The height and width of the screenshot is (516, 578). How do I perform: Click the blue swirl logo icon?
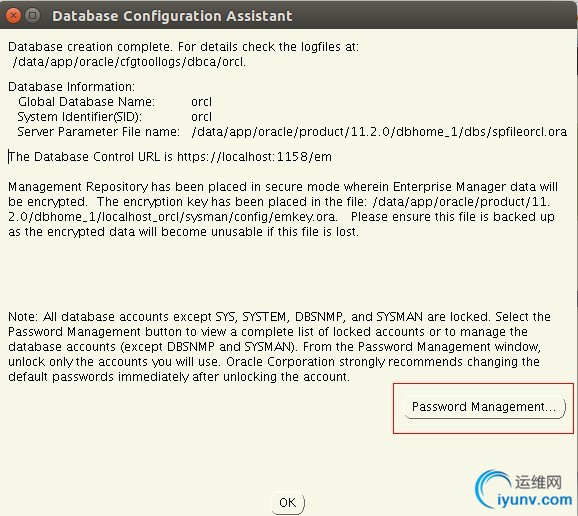click(x=492, y=488)
